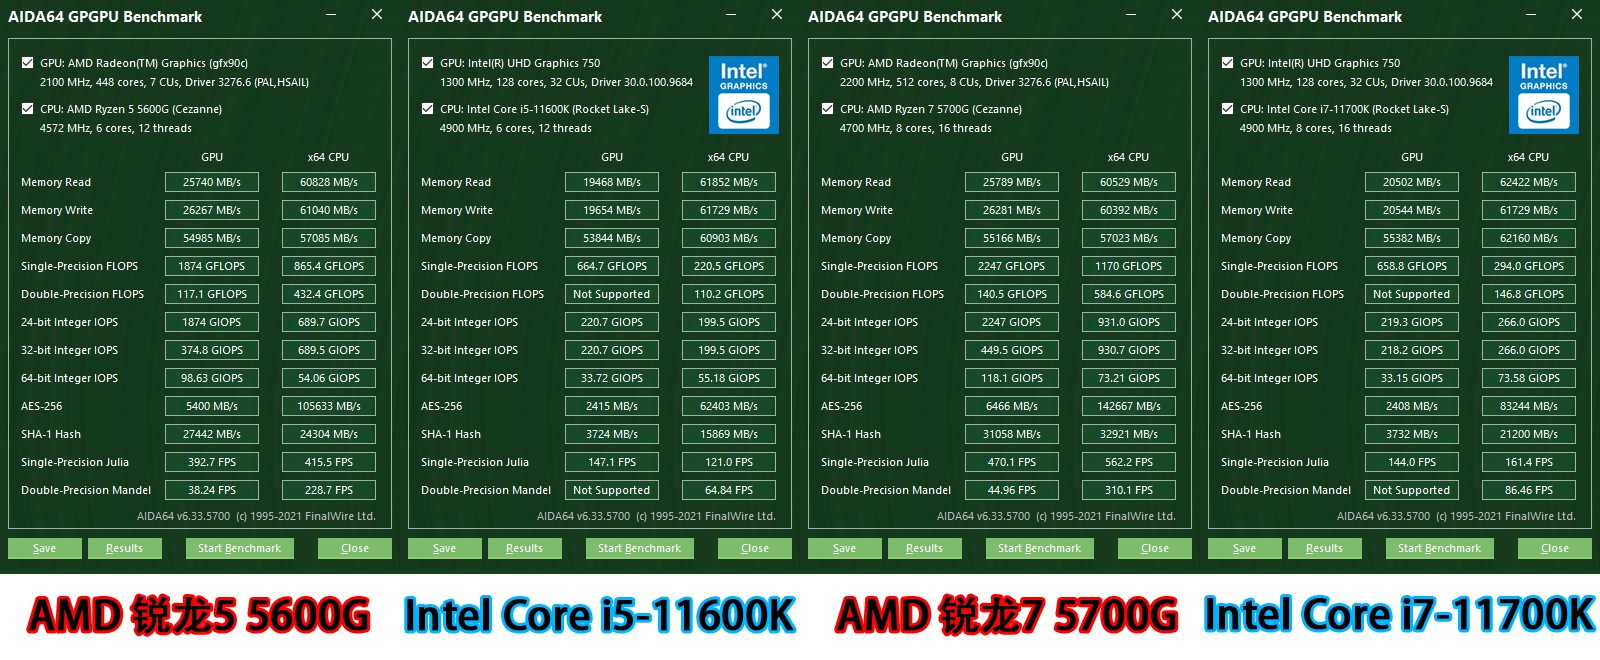Select Double-Precision Mandel value 38.24 FPS
Image resolution: width=1600 pixels, height=660 pixels.
[x=212, y=490]
